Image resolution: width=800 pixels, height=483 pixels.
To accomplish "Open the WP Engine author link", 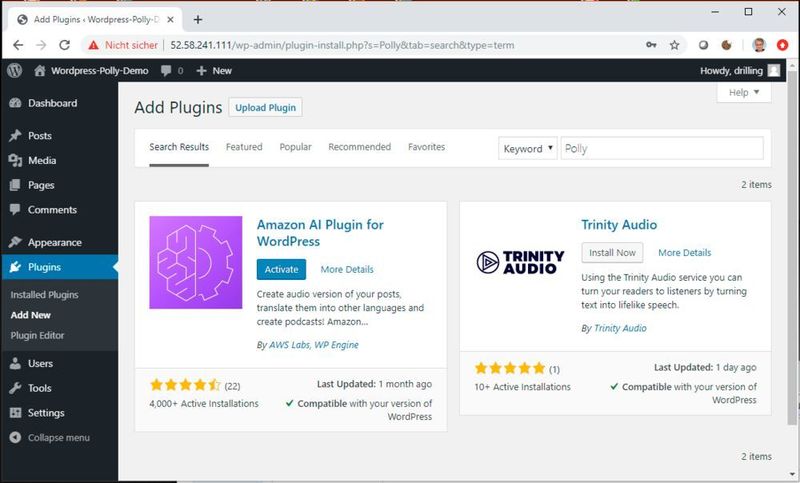I will (x=336, y=345).
